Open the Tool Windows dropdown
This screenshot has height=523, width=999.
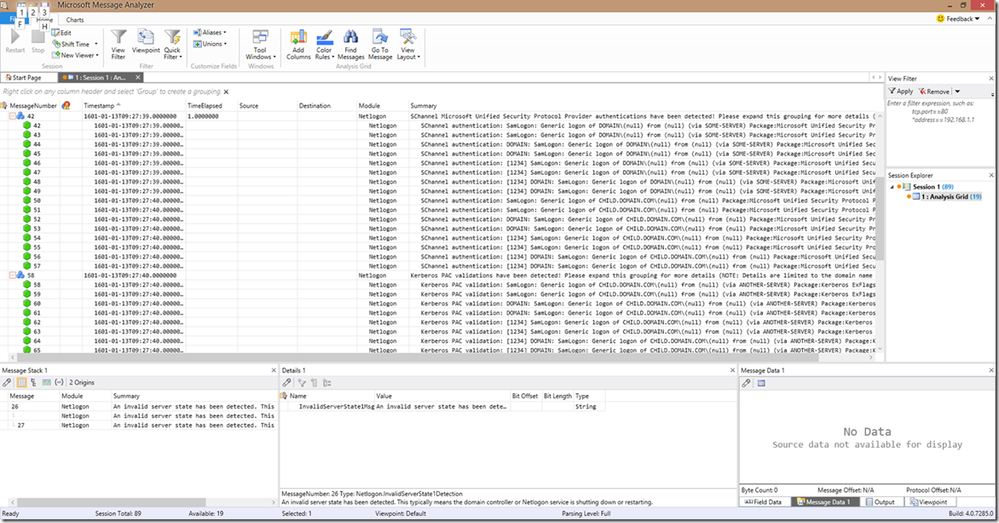point(260,44)
